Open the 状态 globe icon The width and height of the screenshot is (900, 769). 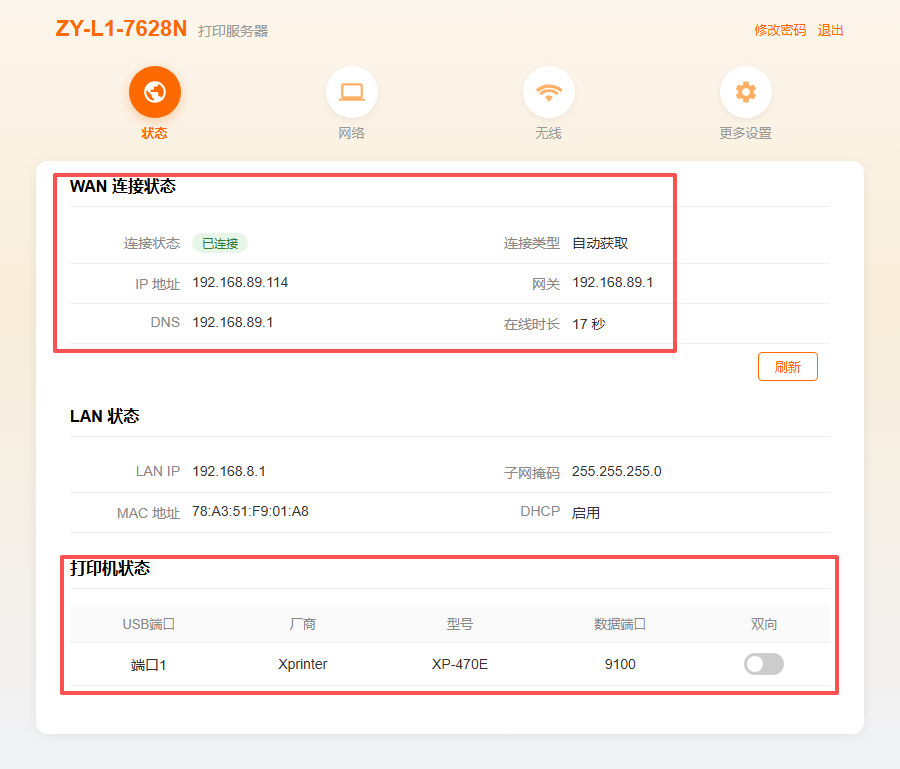154,92
